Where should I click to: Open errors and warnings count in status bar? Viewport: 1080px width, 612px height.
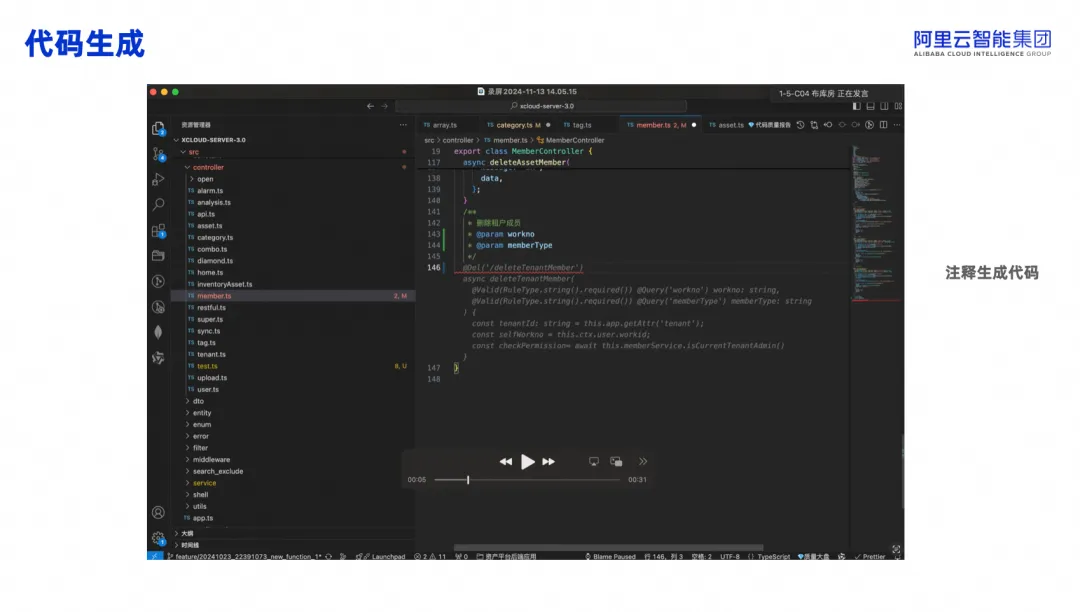tap(430, 556)
